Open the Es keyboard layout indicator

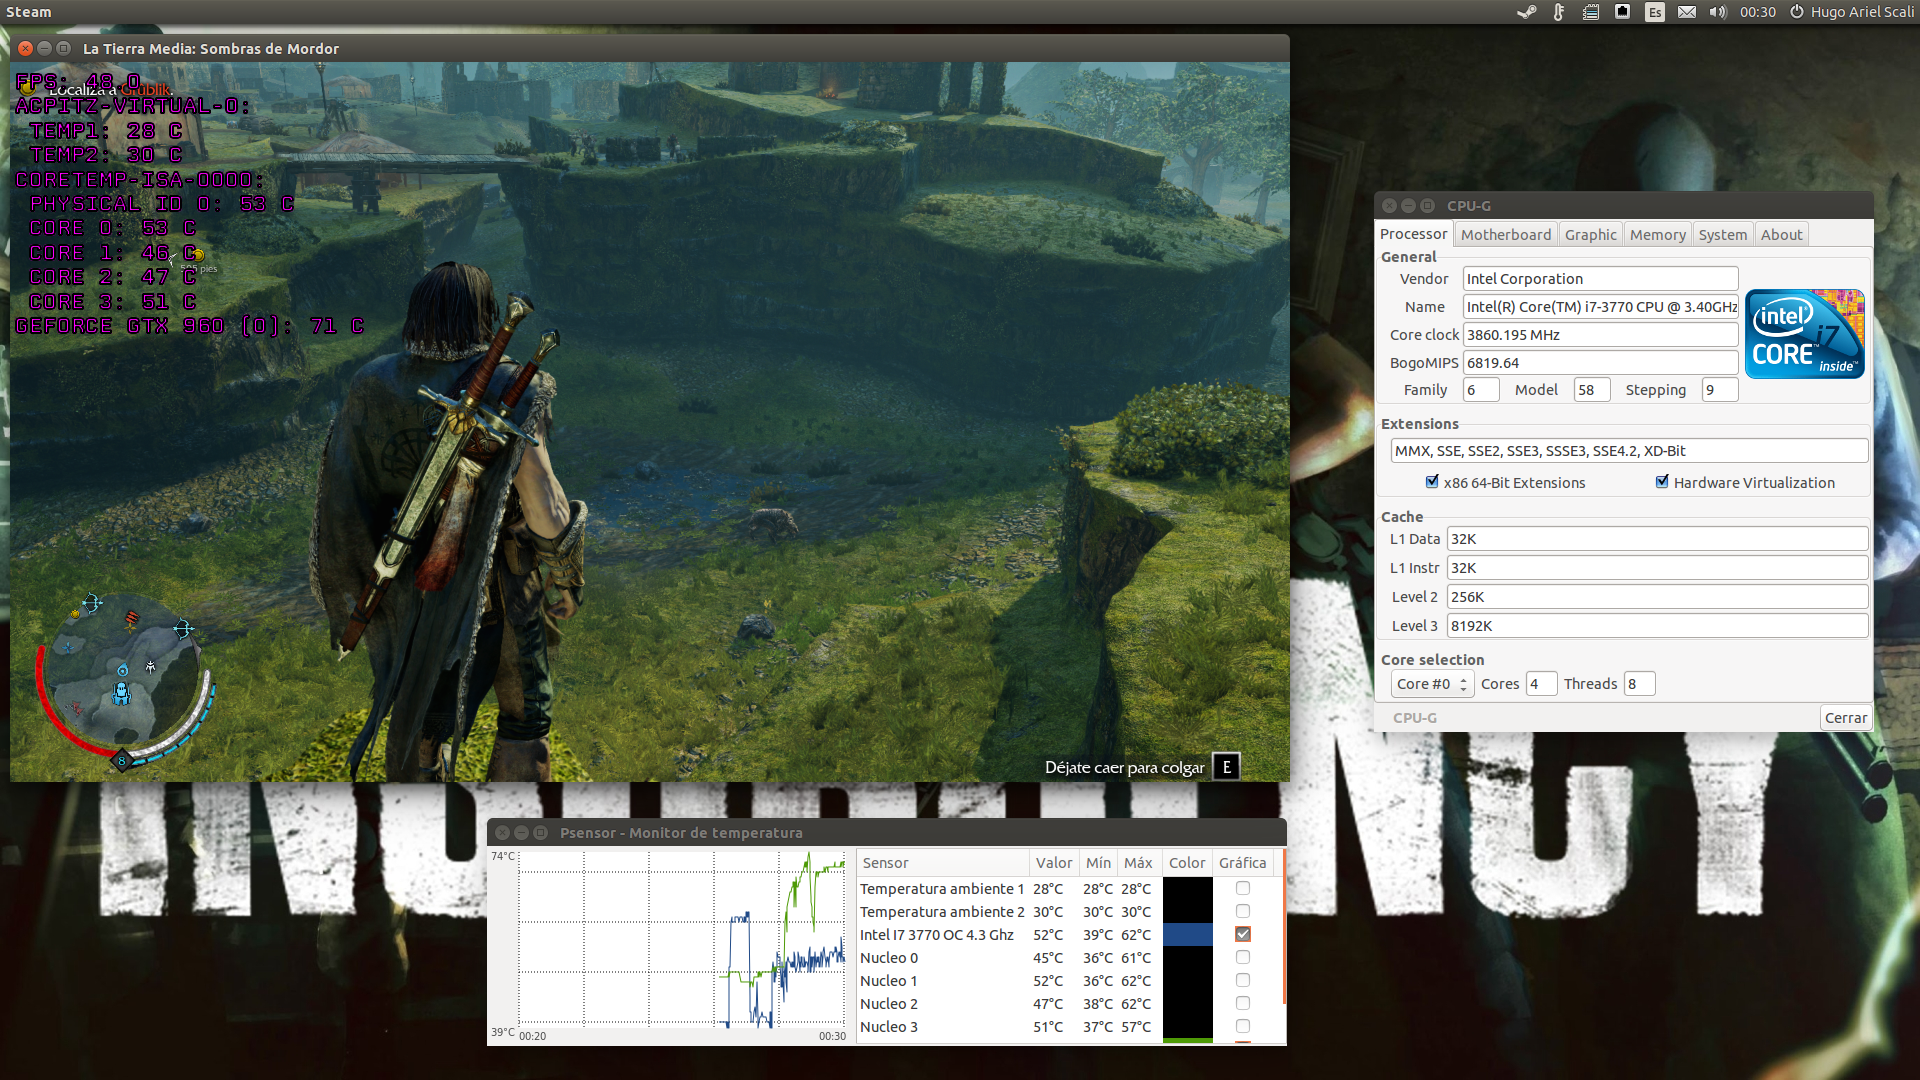coord(1655,12)
